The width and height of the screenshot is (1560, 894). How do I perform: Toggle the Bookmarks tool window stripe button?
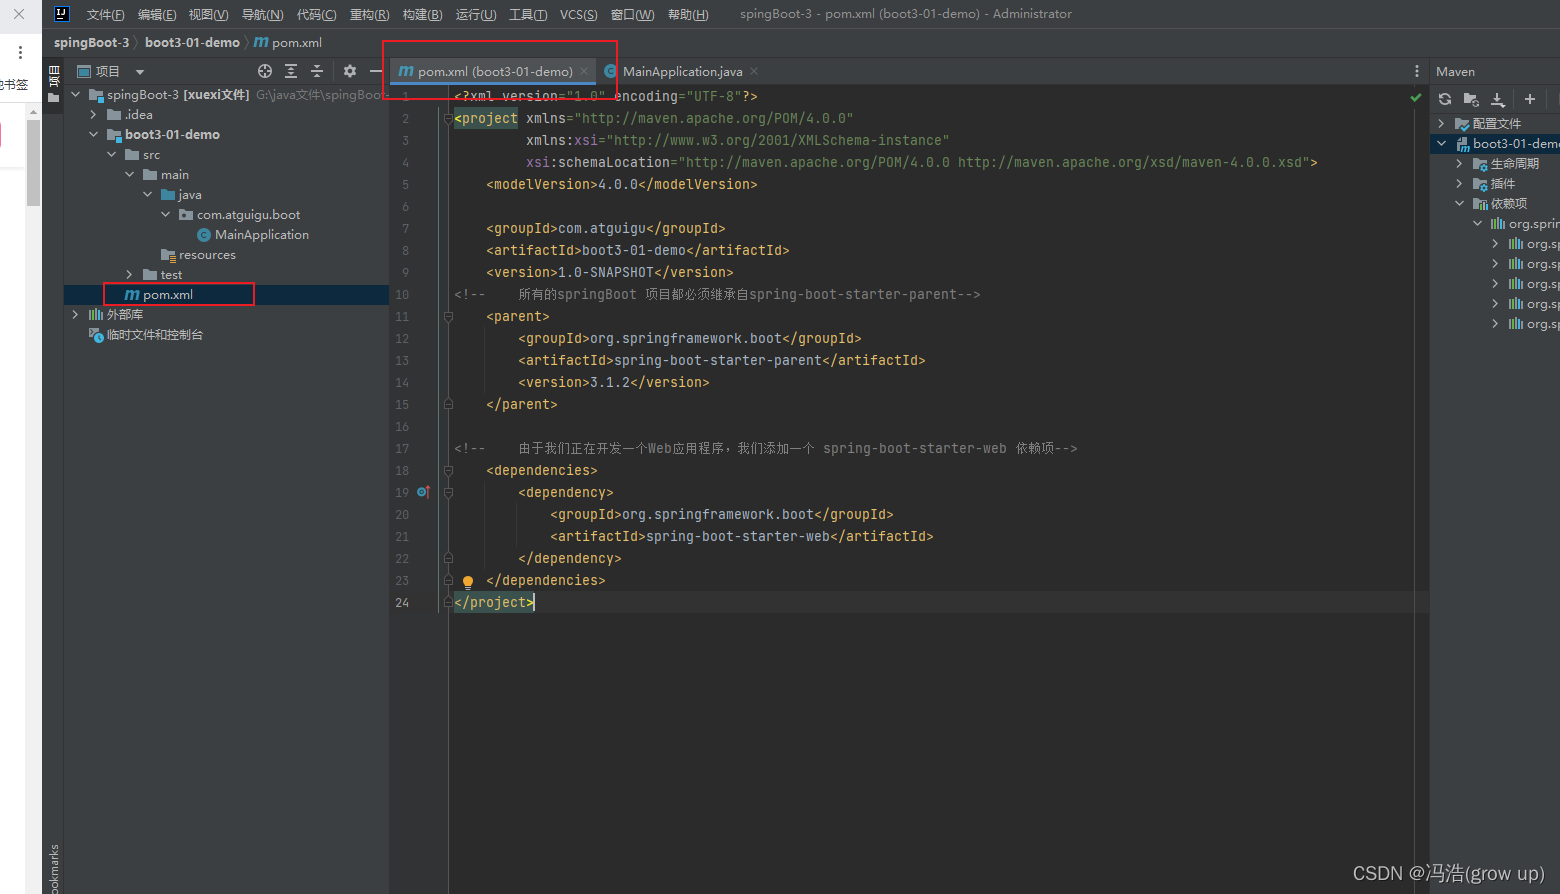pos(54,868)
